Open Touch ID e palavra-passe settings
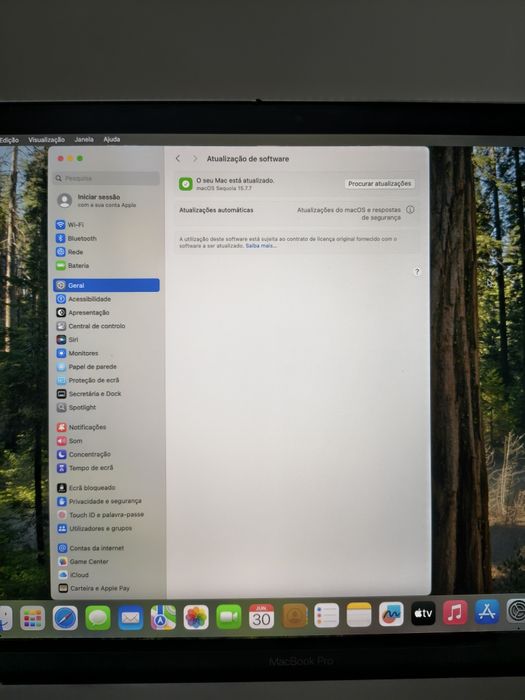525x700 pixels. click(x=107, y=515)
